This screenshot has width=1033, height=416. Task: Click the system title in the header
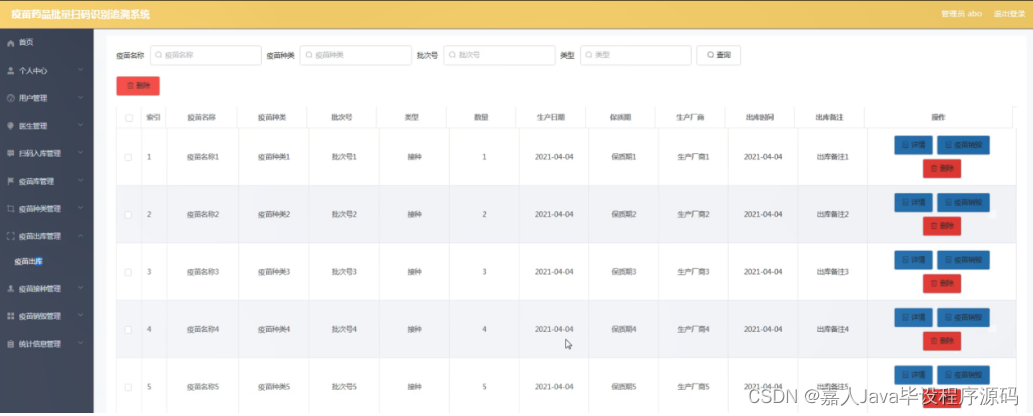click(x=80, y=14)
